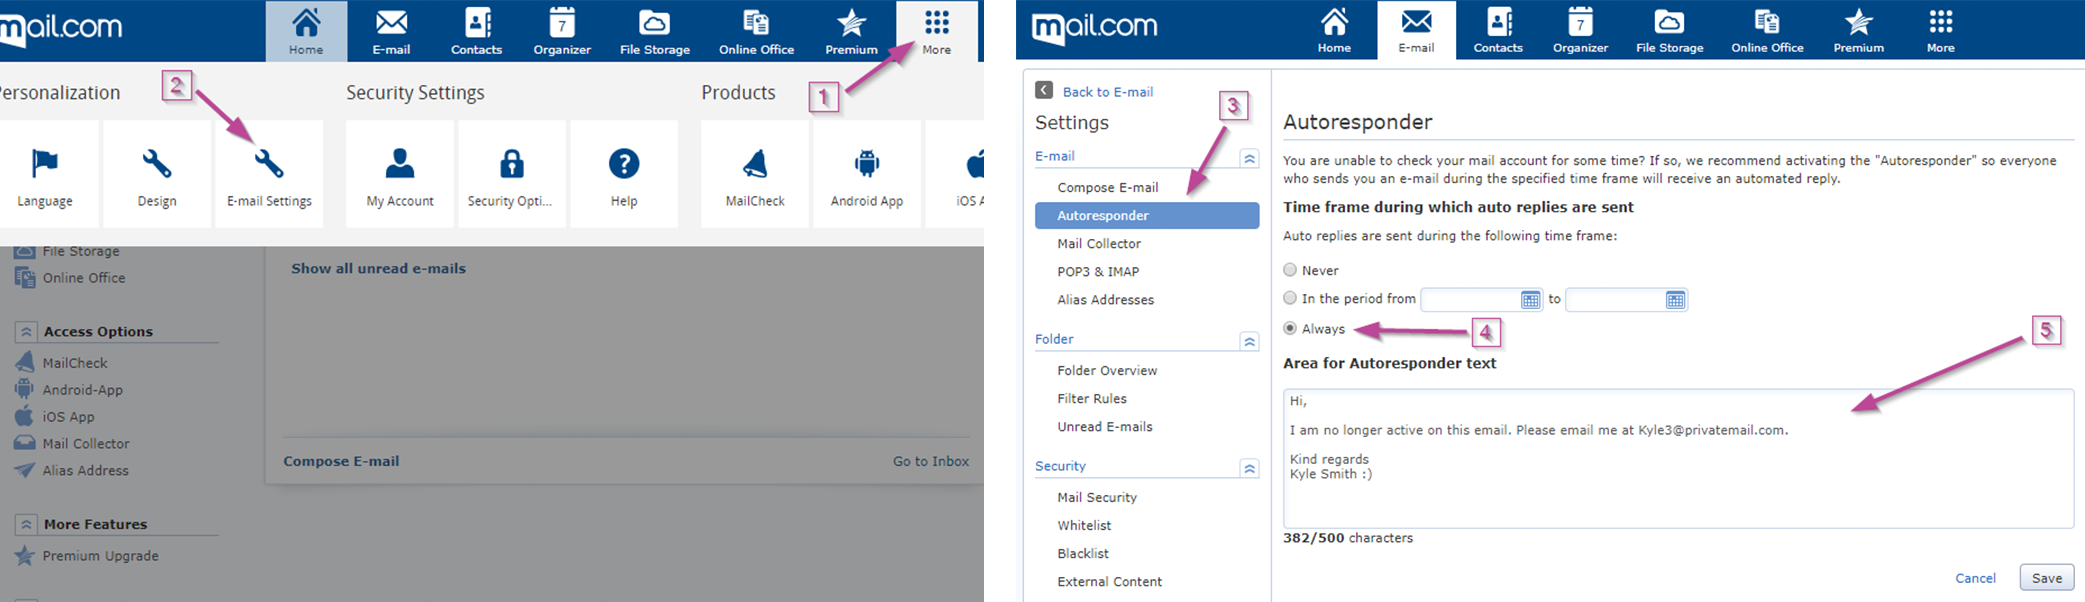Click the Cancel link
Image resolution: width=2085 pixels, height=602 pixels.
point(1975,578)
